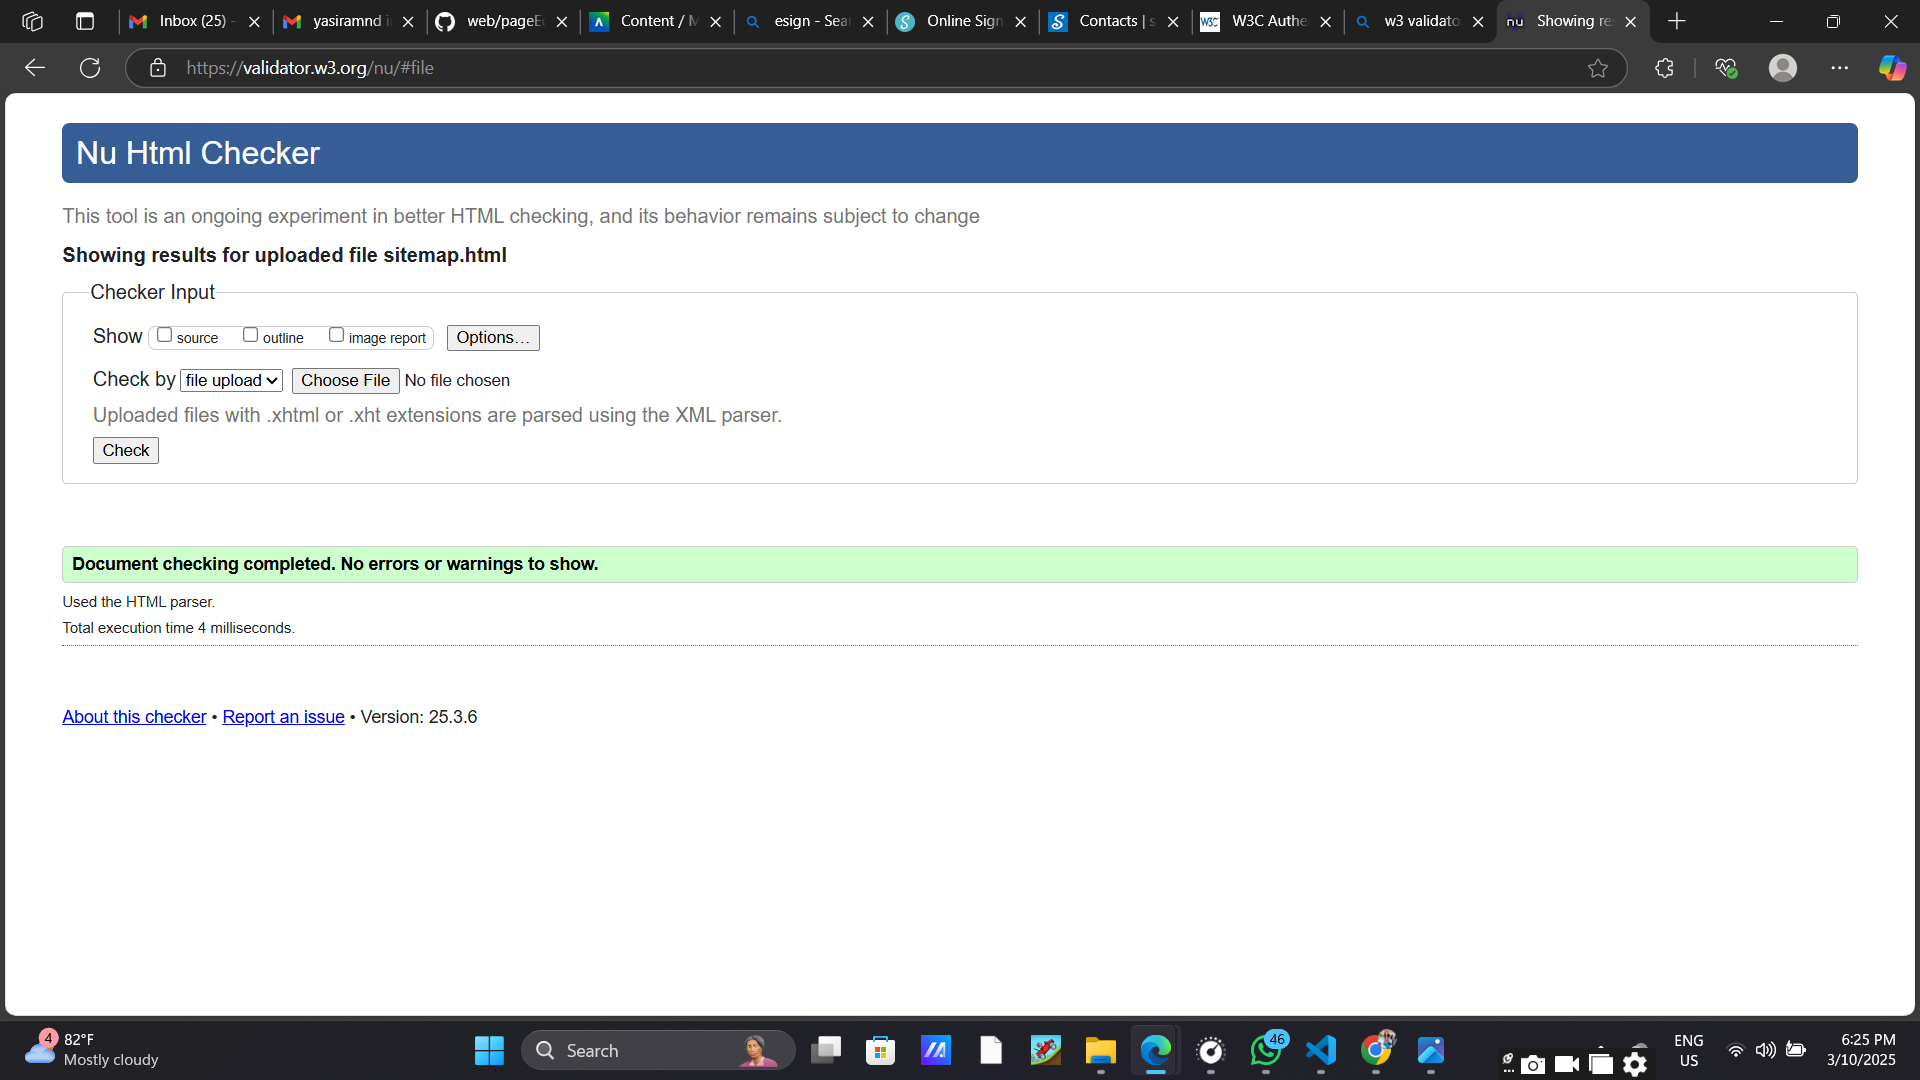Open the browser extensions puzzle icon
1920x1080 pixels.
coord(1664,68)
